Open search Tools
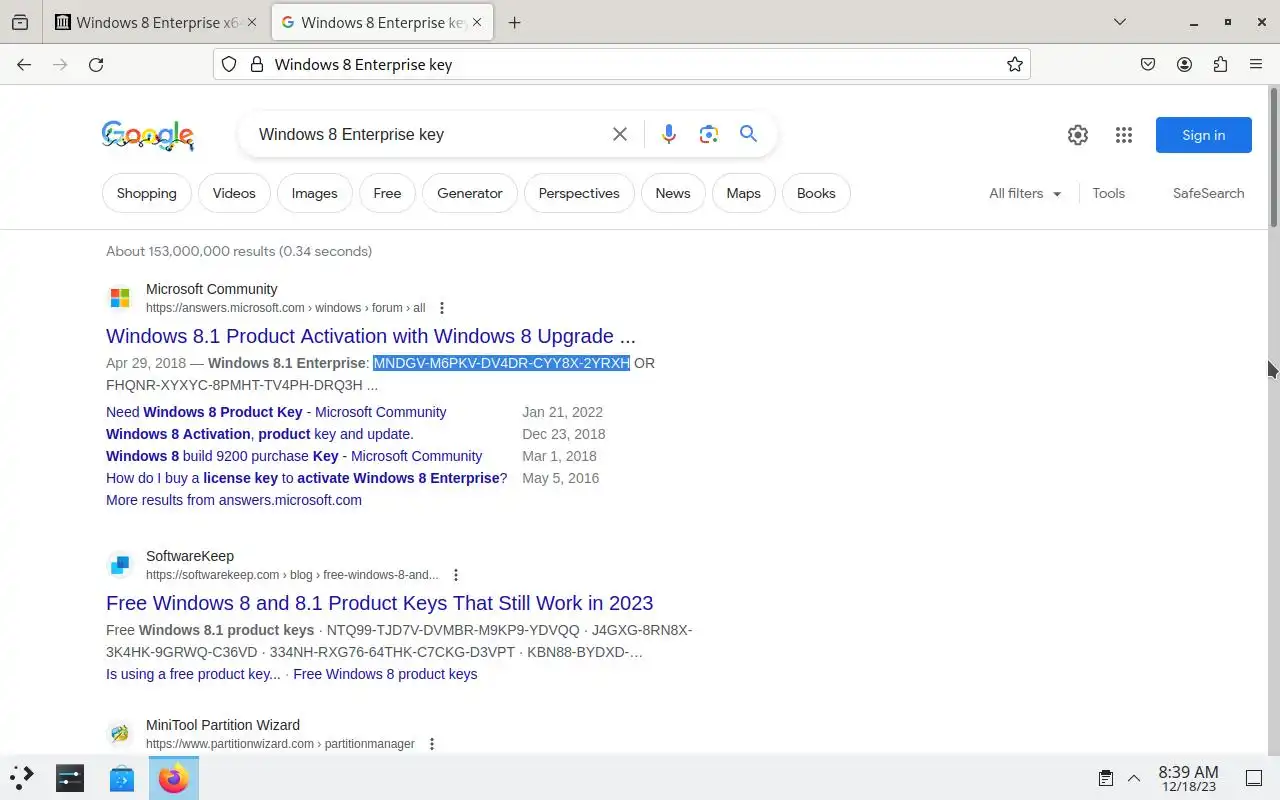Image resolution: width=1280 pixels, height=800 pixels. click(1108, 193)
